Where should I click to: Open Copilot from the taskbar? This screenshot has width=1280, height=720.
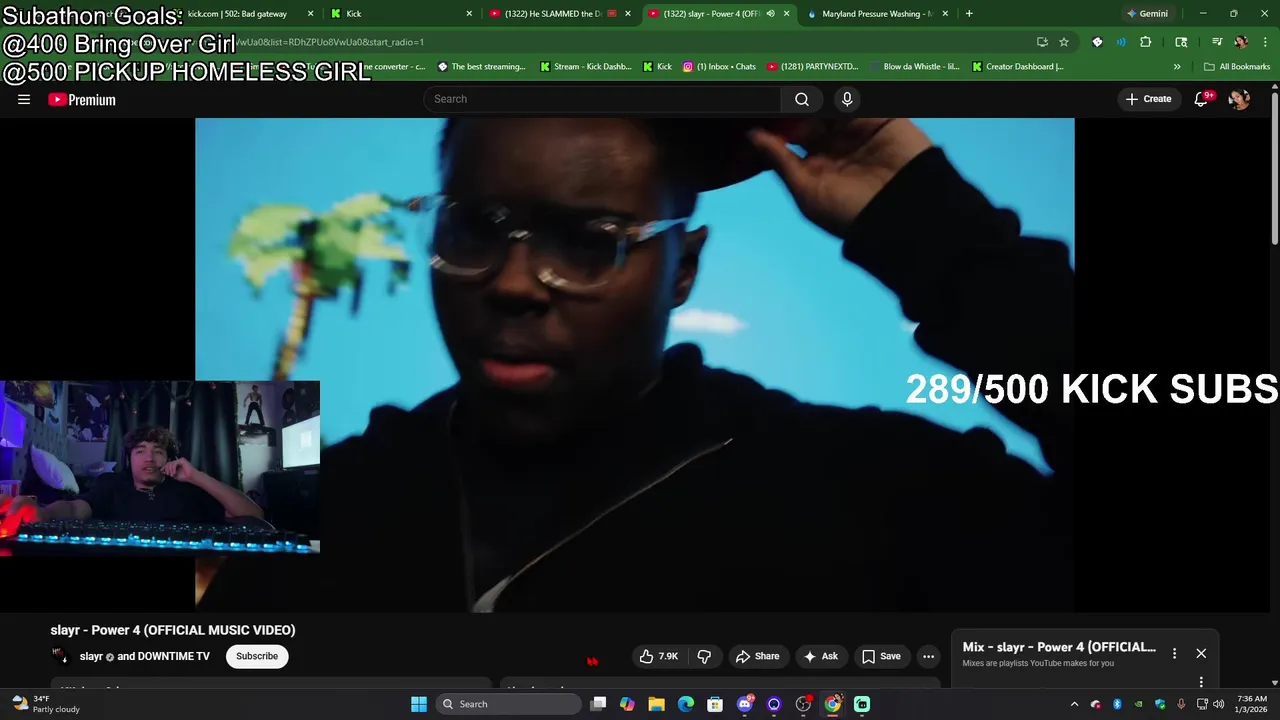tap(627, 704)
